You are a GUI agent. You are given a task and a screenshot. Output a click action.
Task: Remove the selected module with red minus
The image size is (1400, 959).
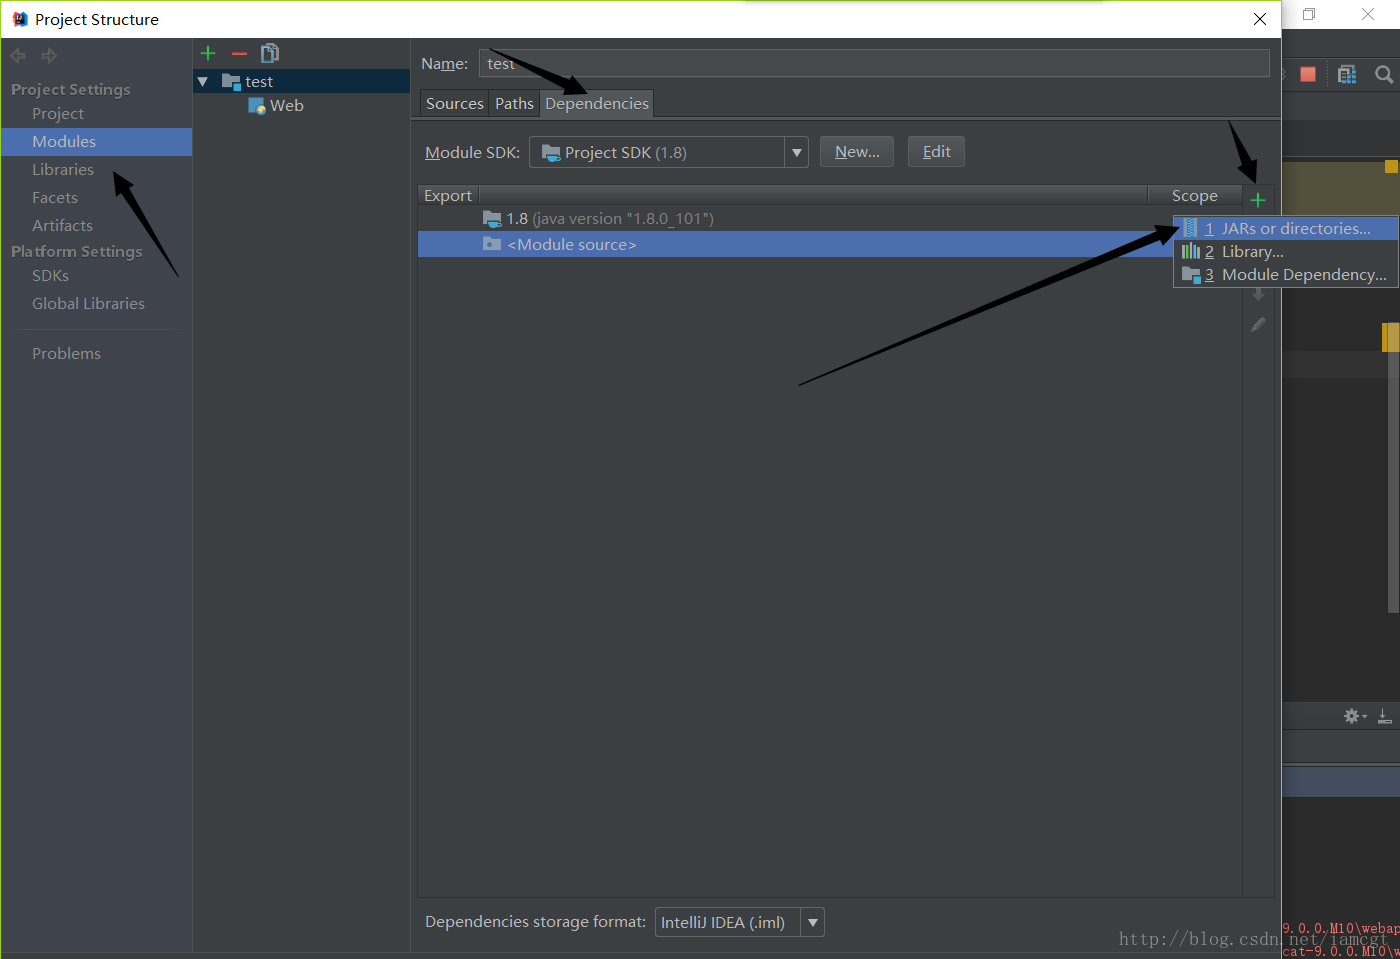point(239,53)
